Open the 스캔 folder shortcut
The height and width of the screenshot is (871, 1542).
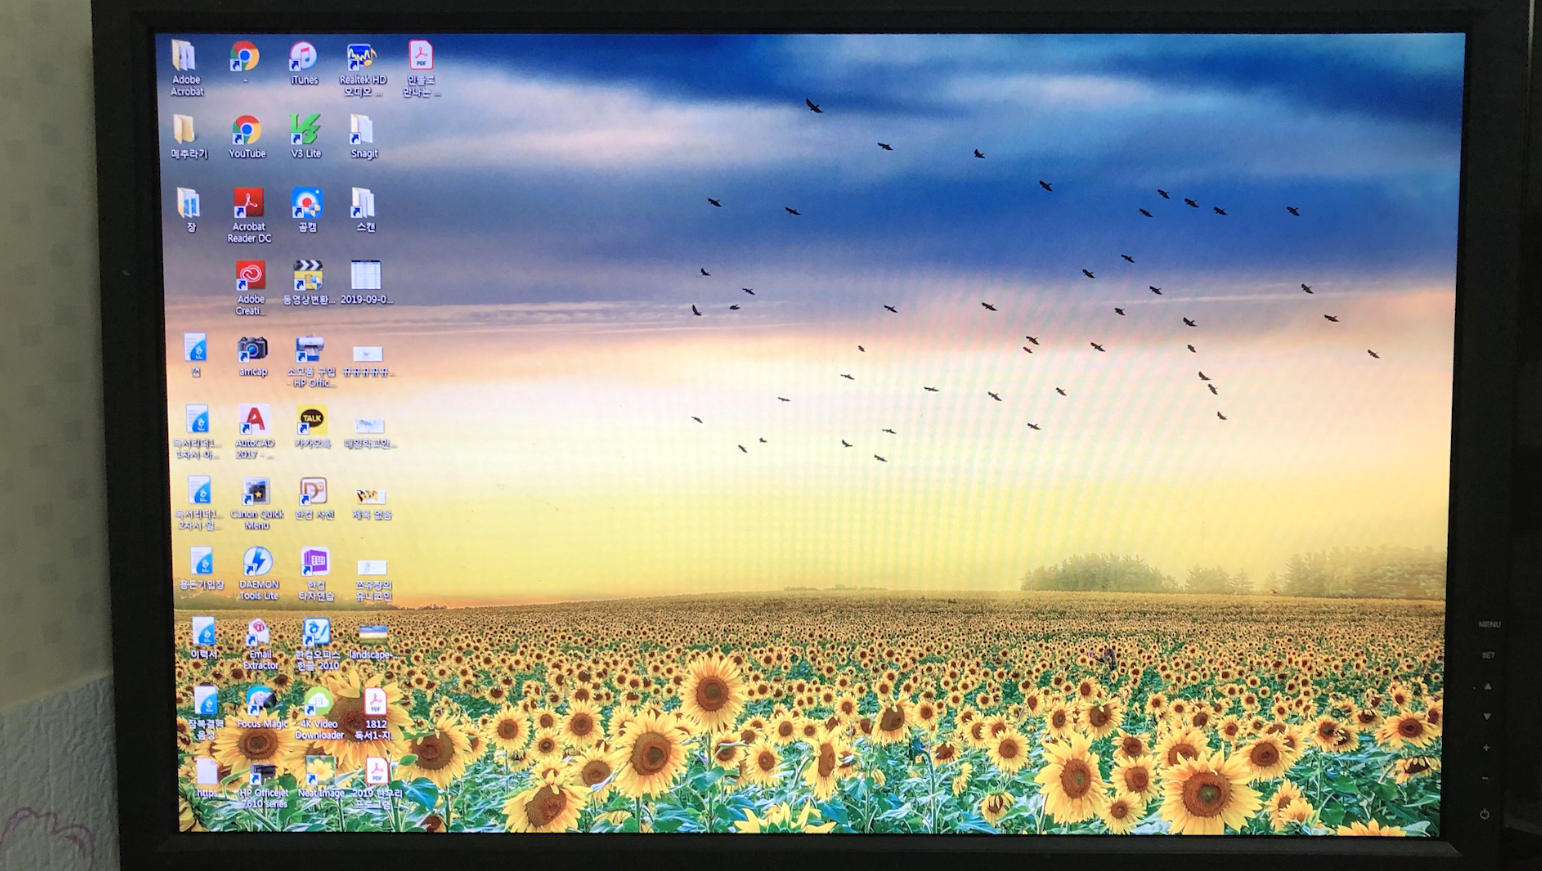pyautogui.click(x=364, y=210)
